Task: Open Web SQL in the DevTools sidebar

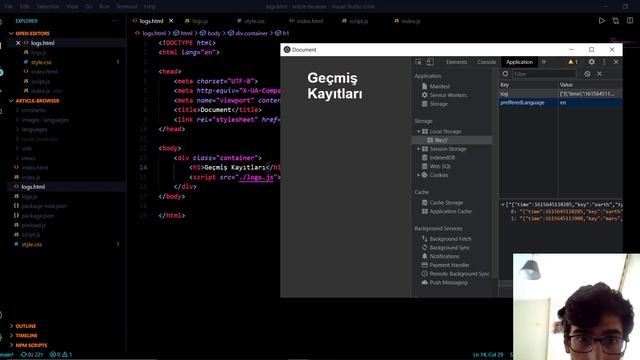Action: [440, 166]
